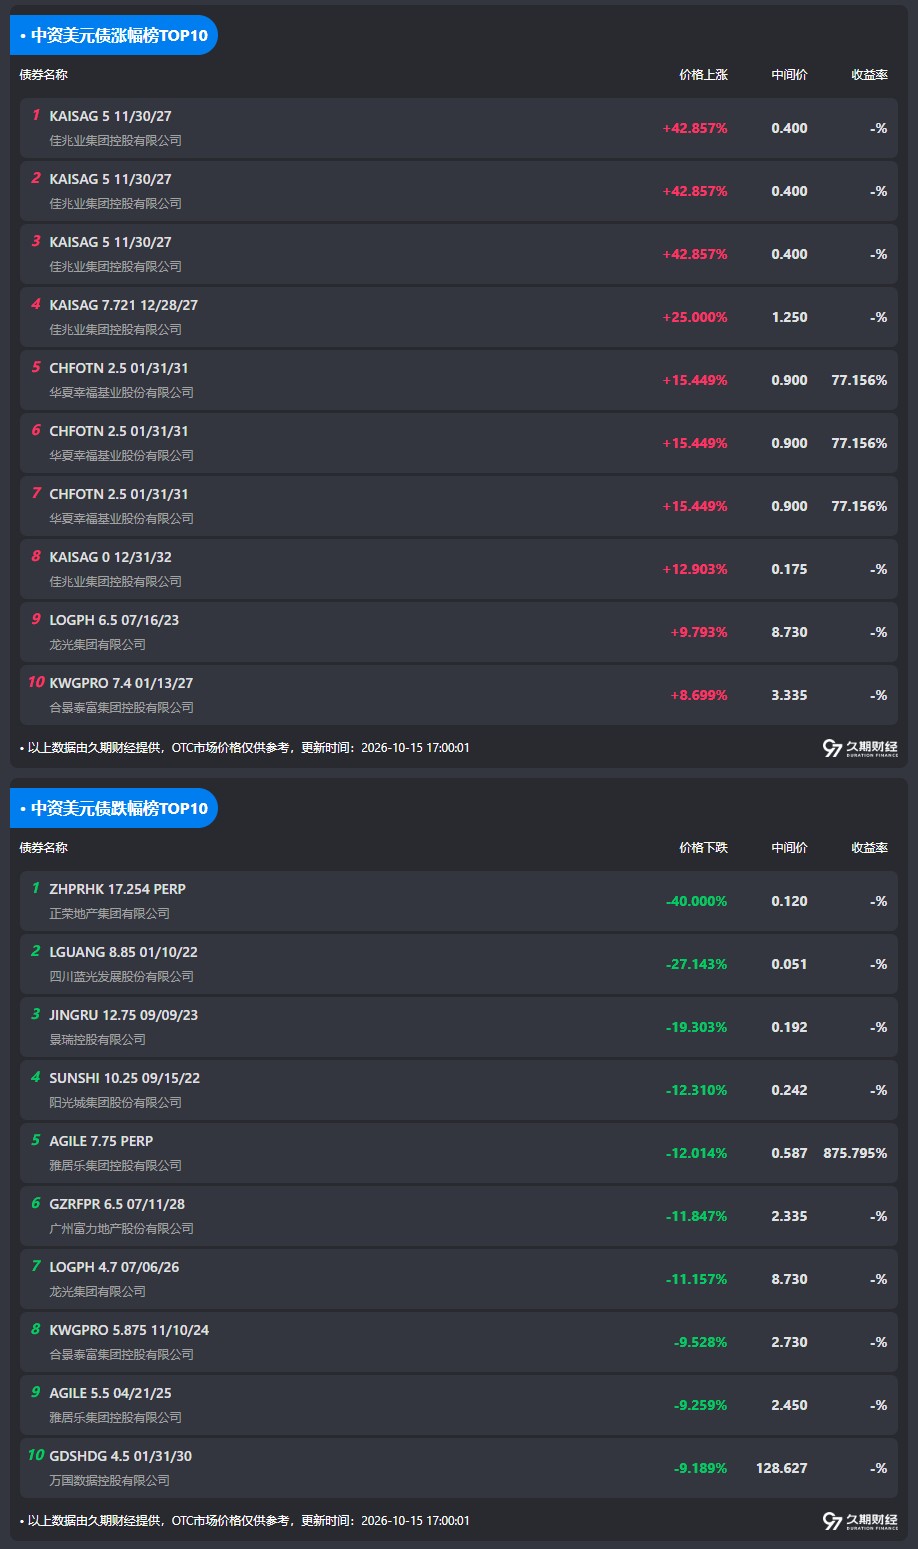The width and height of the screenshot is (918, 1549).
Task: Click the -12.310% price drop value
Action: click(x=697, y=1090)
